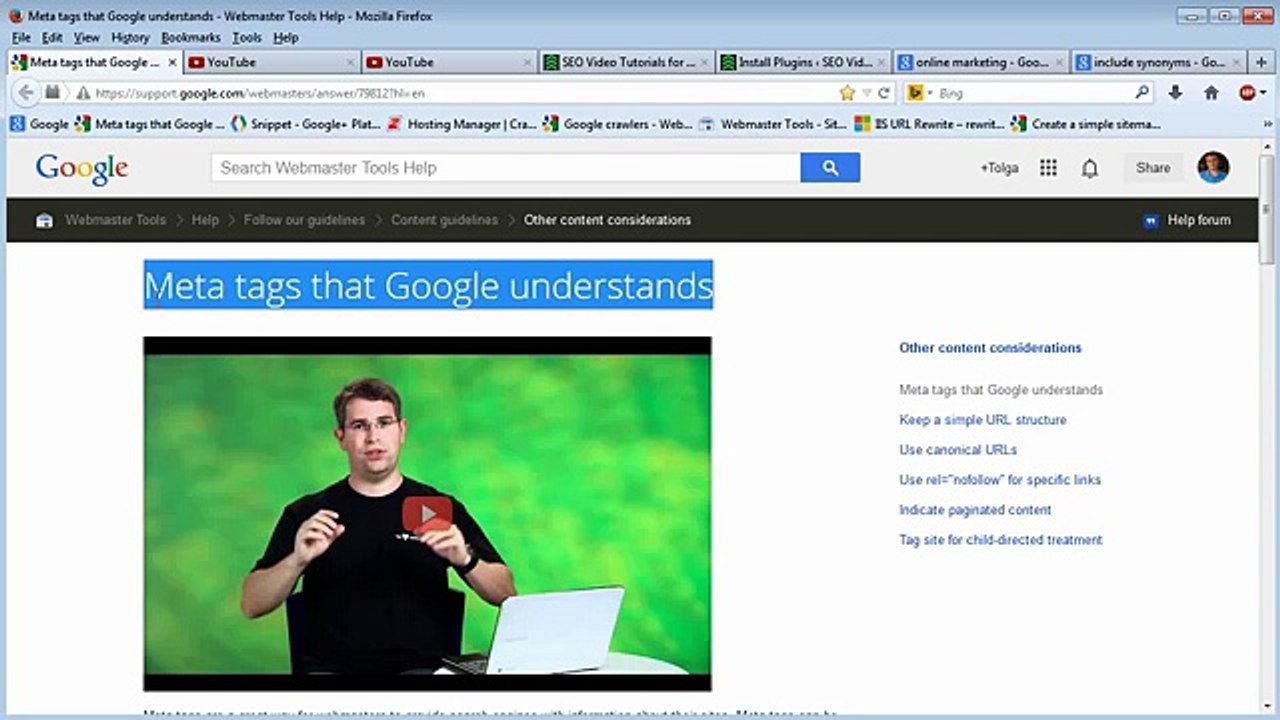This screenshot has width=1280, height=720.
Task: Click the Share button
Action: click(1153, 168)
